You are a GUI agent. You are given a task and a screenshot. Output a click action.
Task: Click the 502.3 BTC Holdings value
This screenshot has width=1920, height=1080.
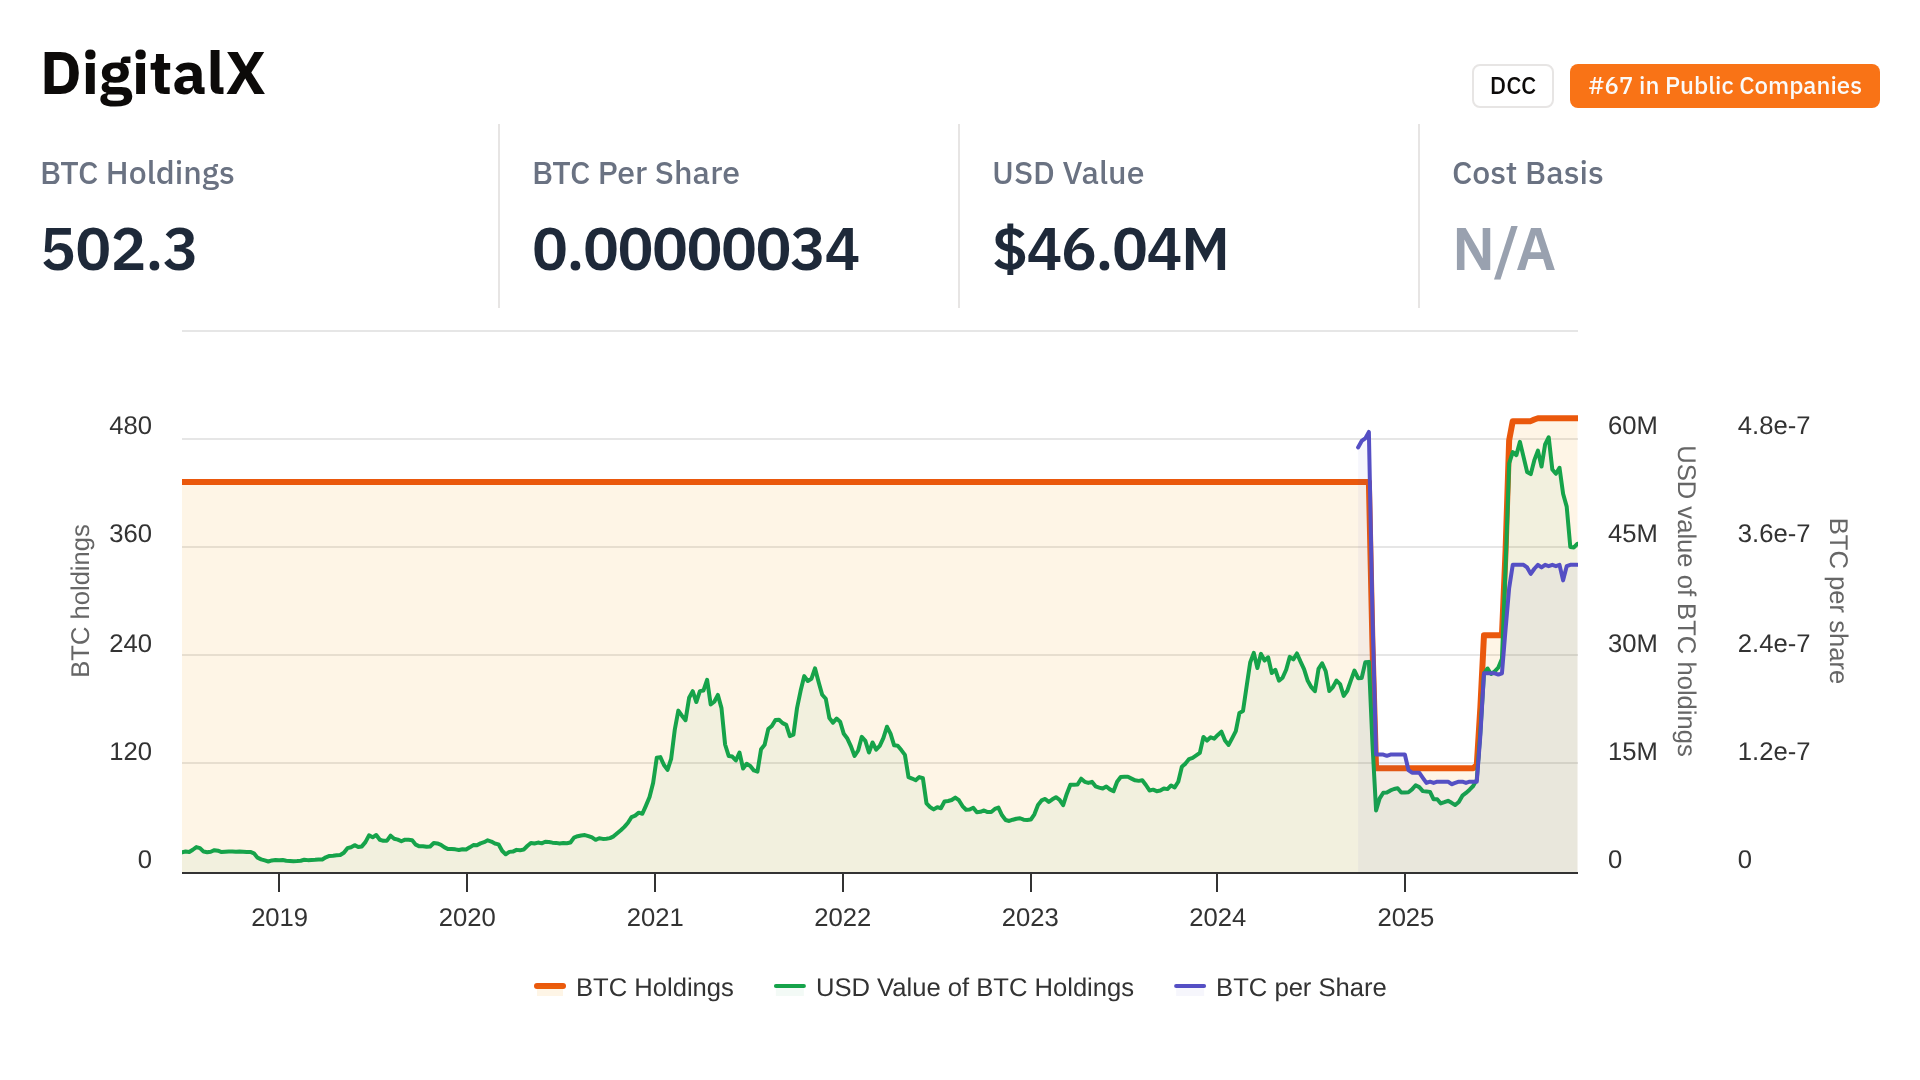click(x=119, y=249)
